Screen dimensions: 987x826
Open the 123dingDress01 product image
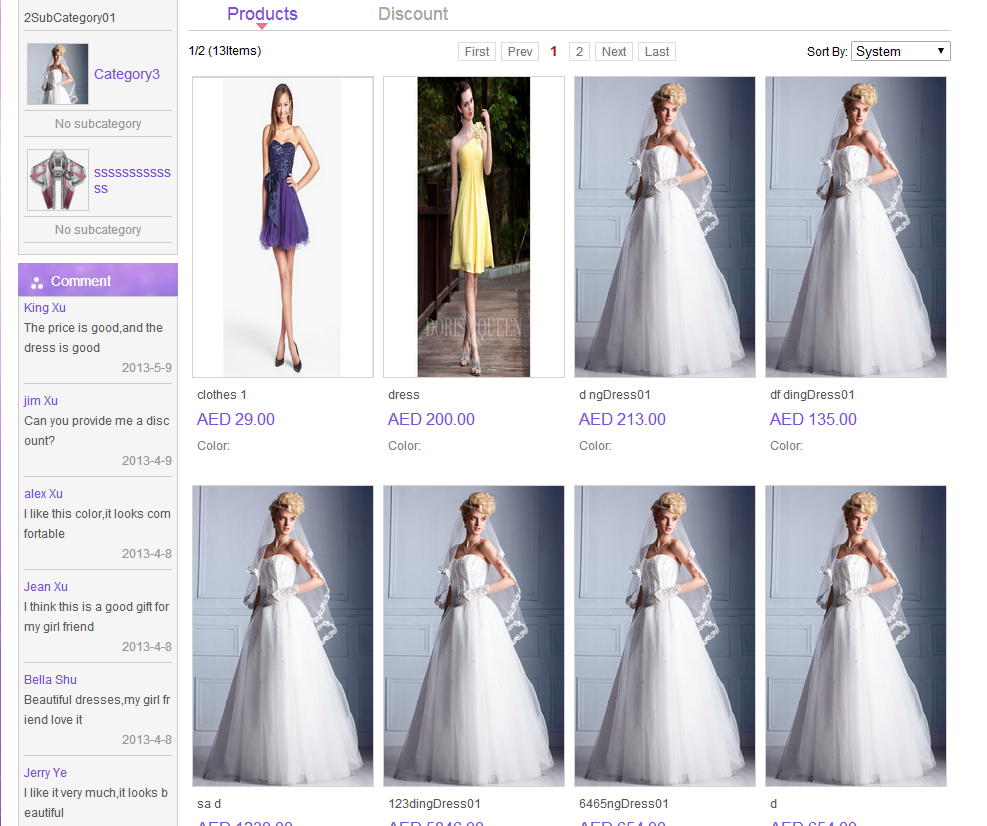(474, 636)
